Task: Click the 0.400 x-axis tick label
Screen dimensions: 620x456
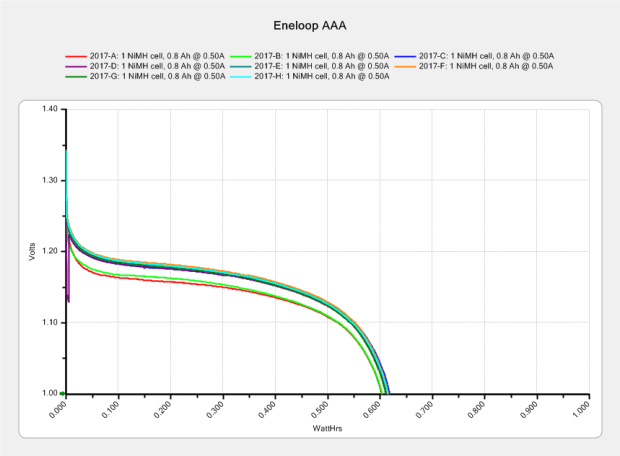Action: pos(267,409)
